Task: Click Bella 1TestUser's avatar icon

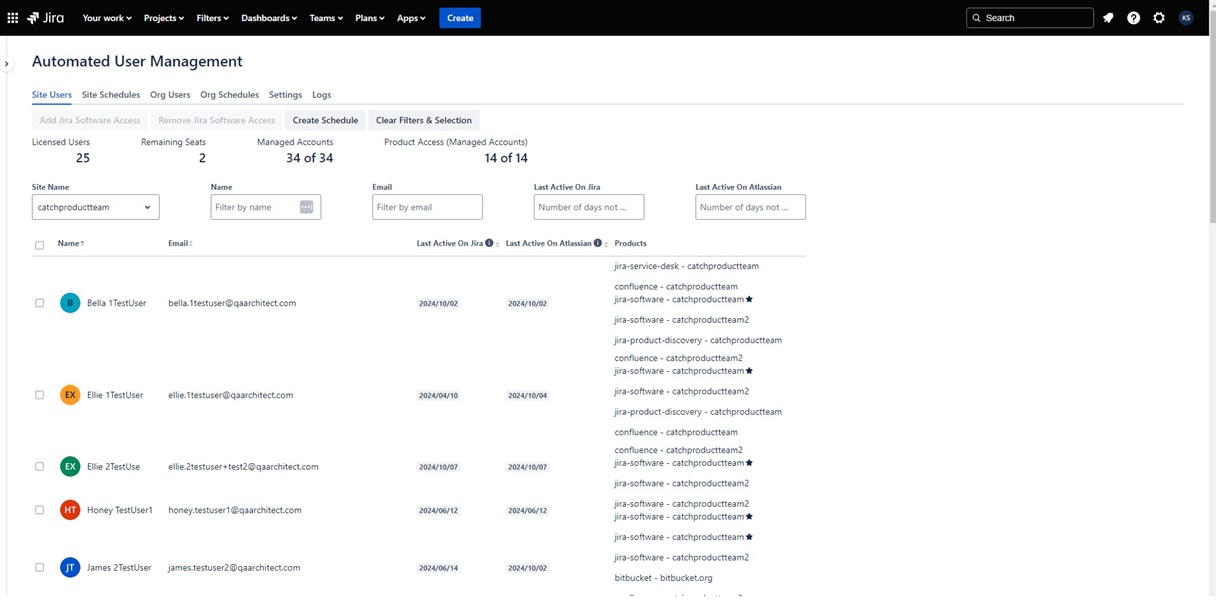Action: point(70,302)
